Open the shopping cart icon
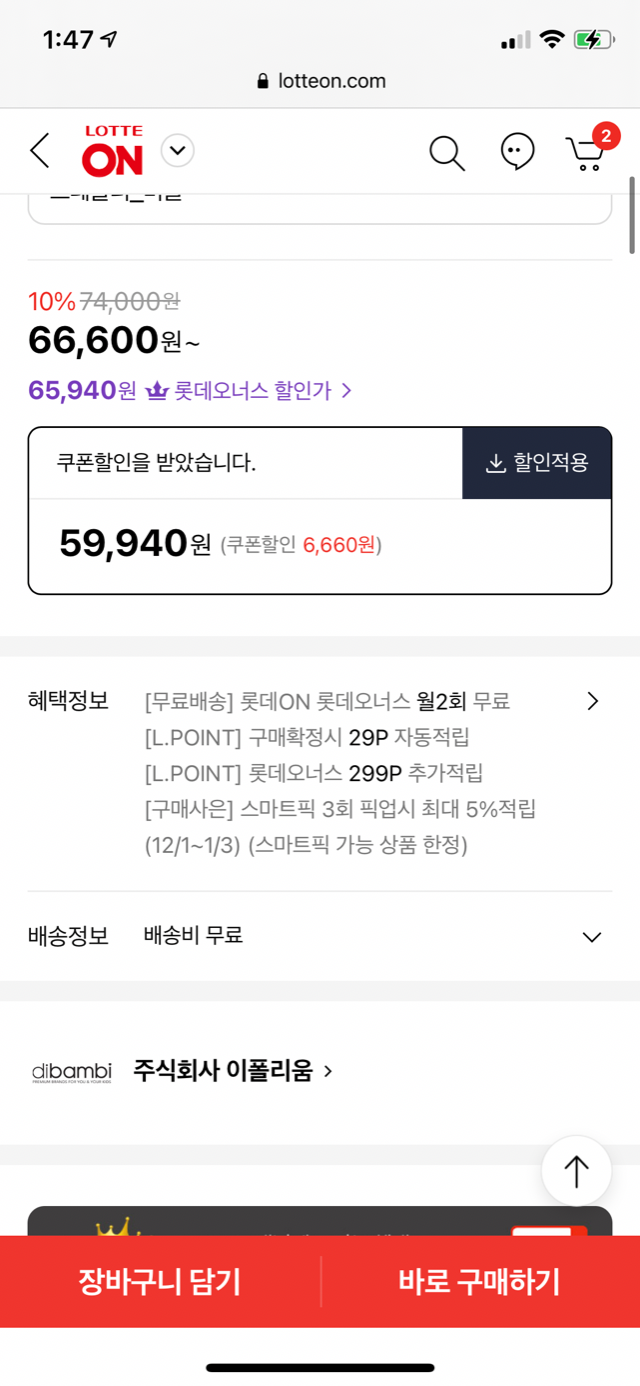This screenshot has width=640, height=1386. [585, 152]
